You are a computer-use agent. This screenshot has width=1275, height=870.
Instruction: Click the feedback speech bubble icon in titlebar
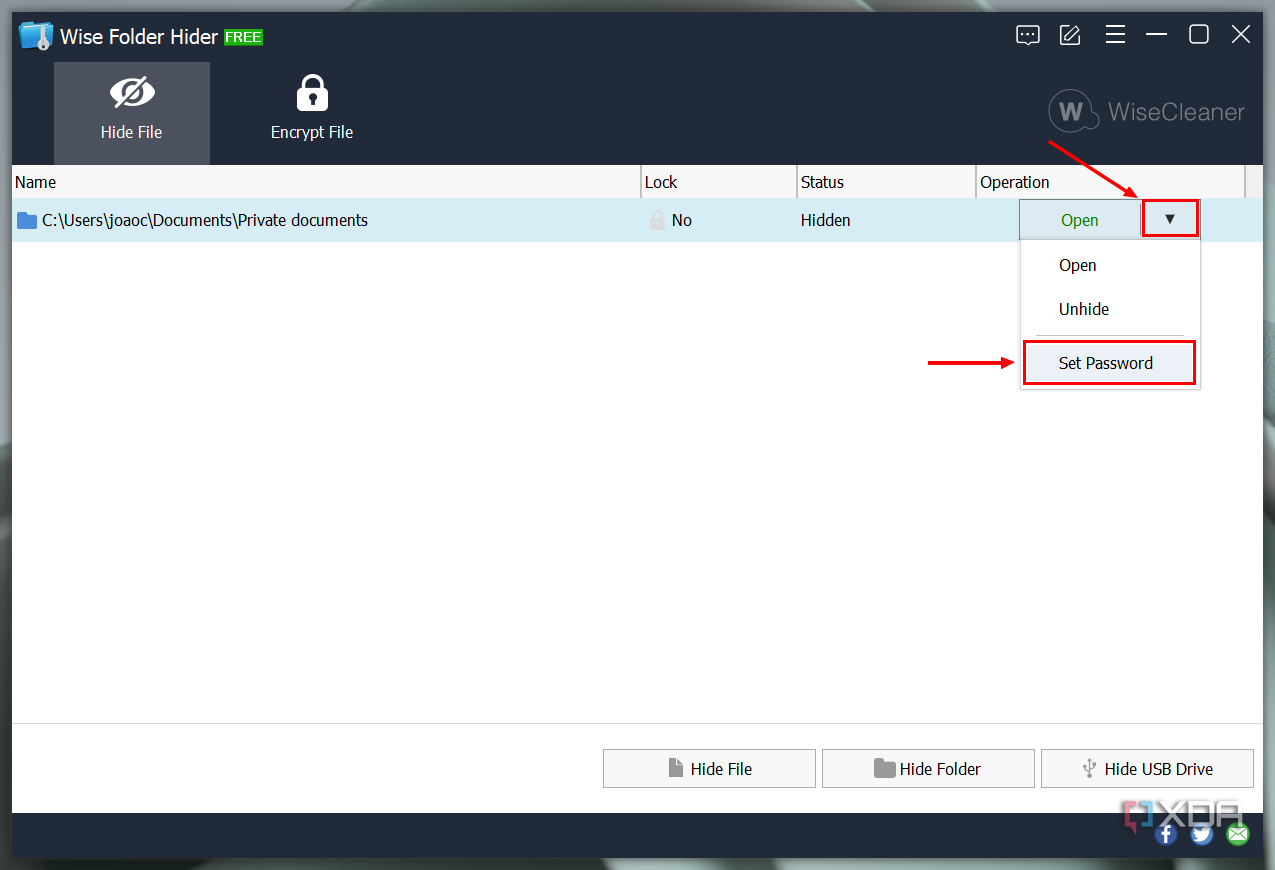(1027, 34)
